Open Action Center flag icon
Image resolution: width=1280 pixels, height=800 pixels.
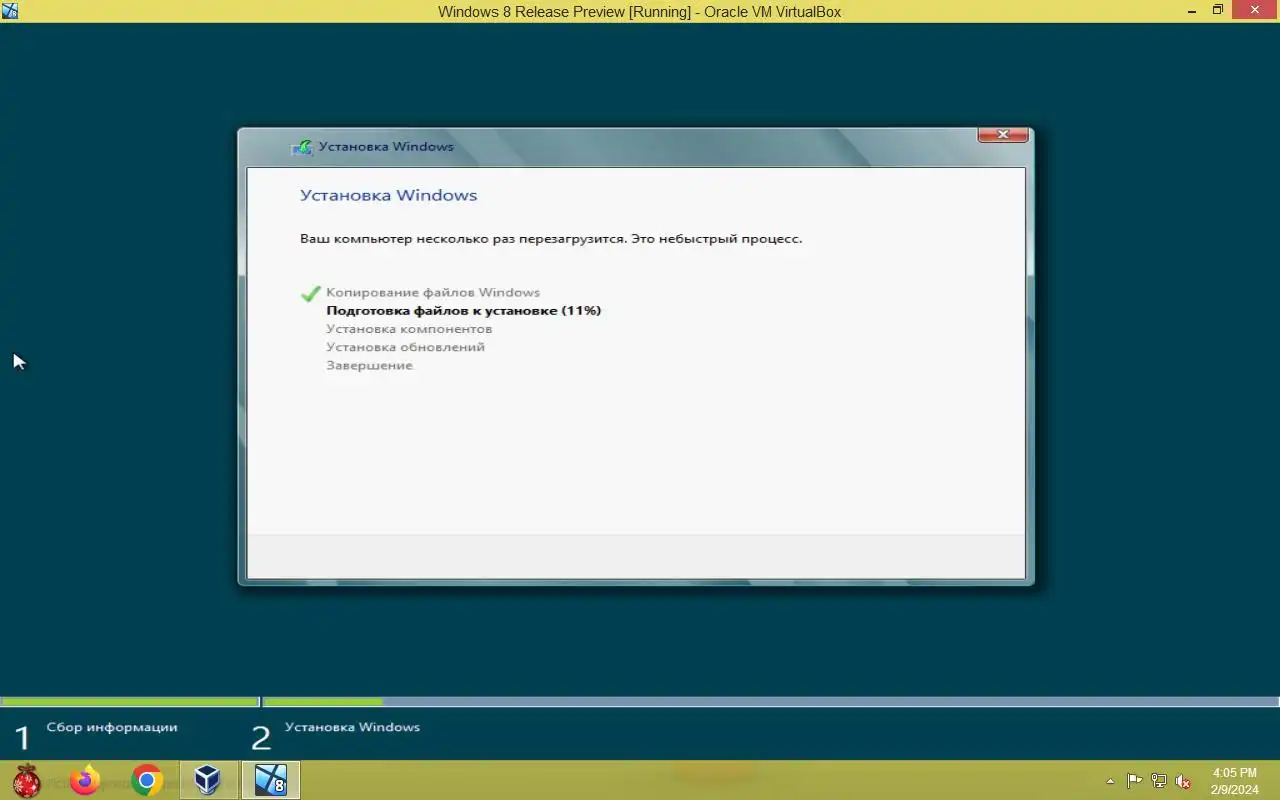pyautogui.click(x=1134, y=781)
